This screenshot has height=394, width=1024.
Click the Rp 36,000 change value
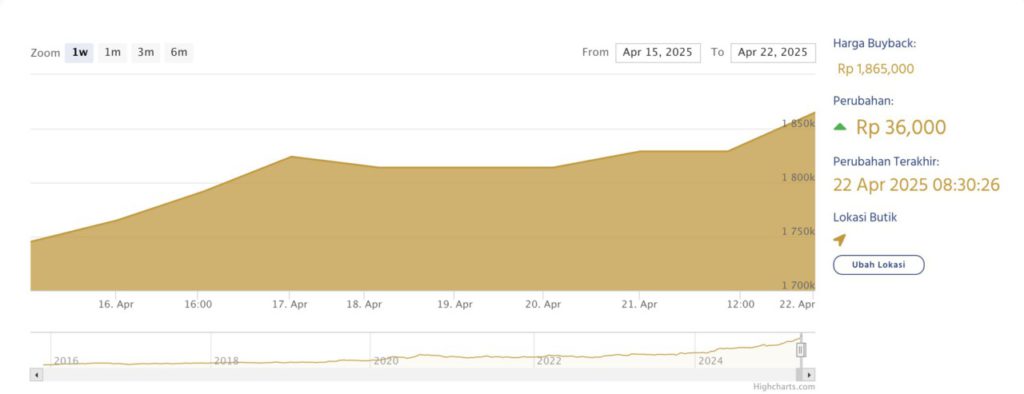(x=901, y=127)
